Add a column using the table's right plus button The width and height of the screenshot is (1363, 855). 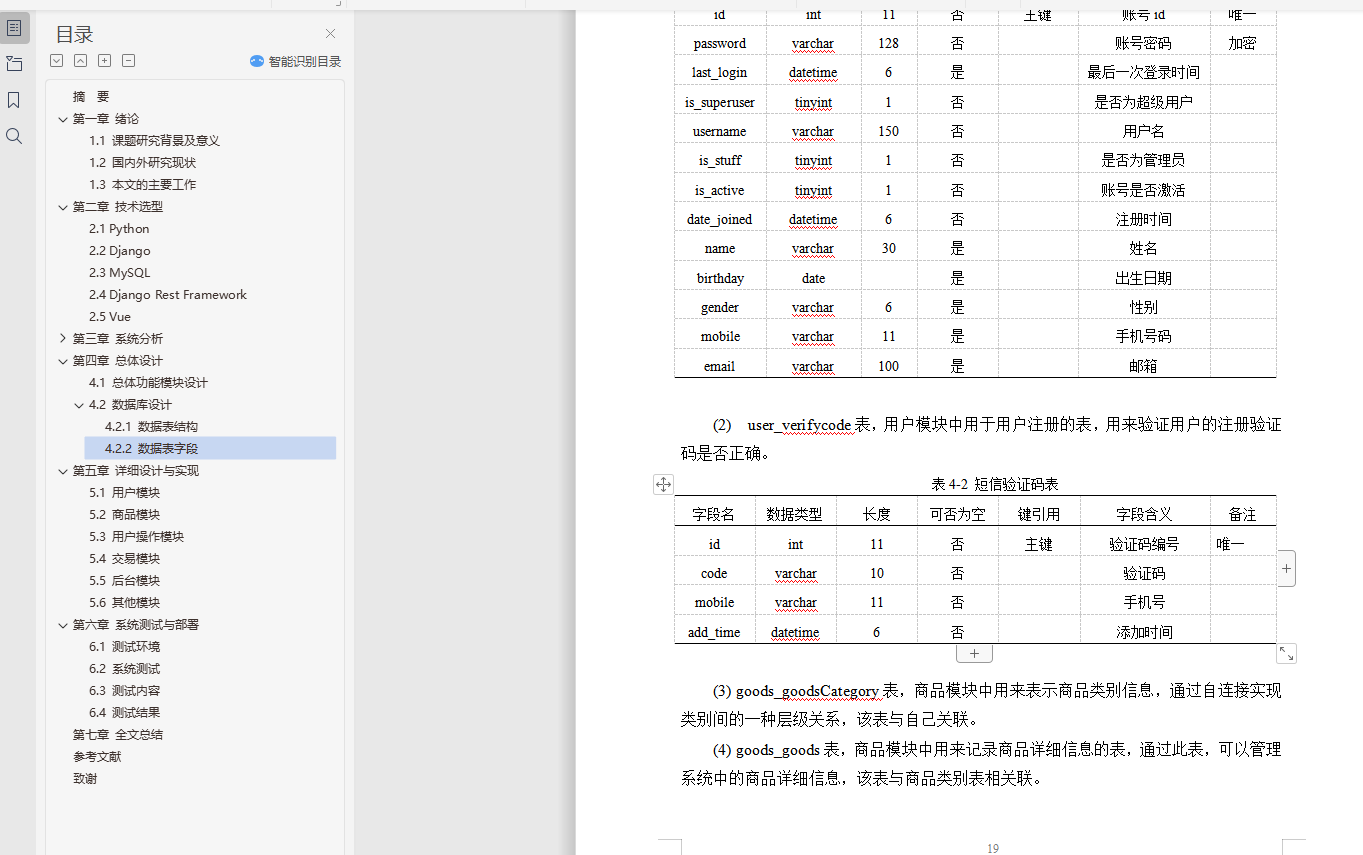[1287, 568]
